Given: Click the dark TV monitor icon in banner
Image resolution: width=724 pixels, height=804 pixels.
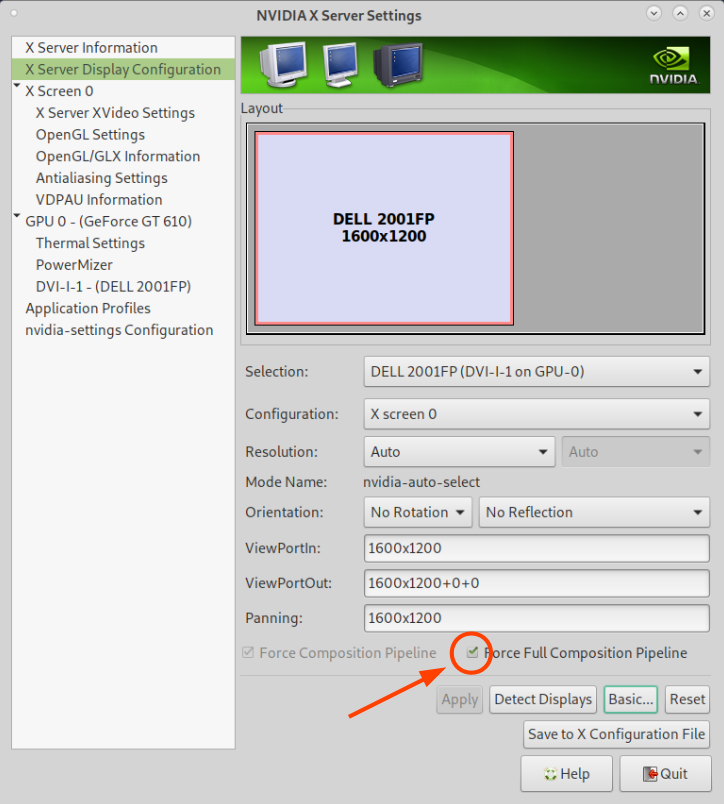Looking at the screenshot, I should [398, 65].
